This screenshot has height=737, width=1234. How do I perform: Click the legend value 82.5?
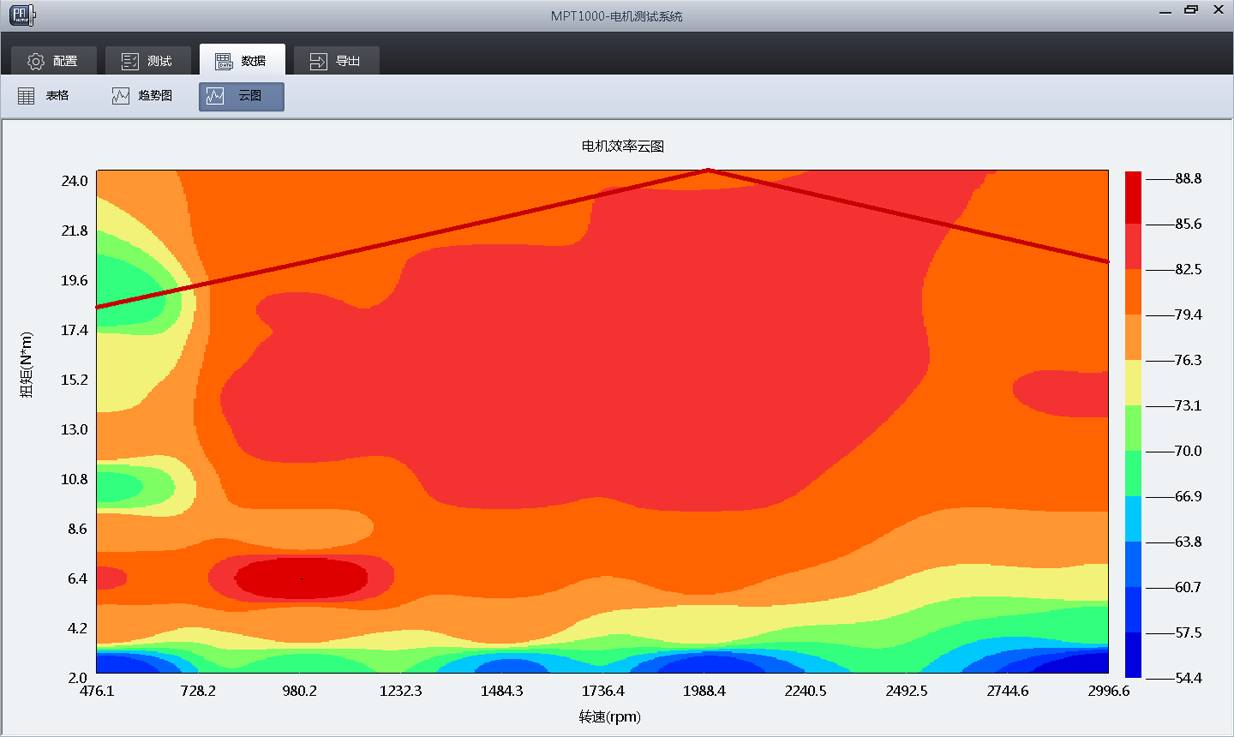pos(1188,269)
